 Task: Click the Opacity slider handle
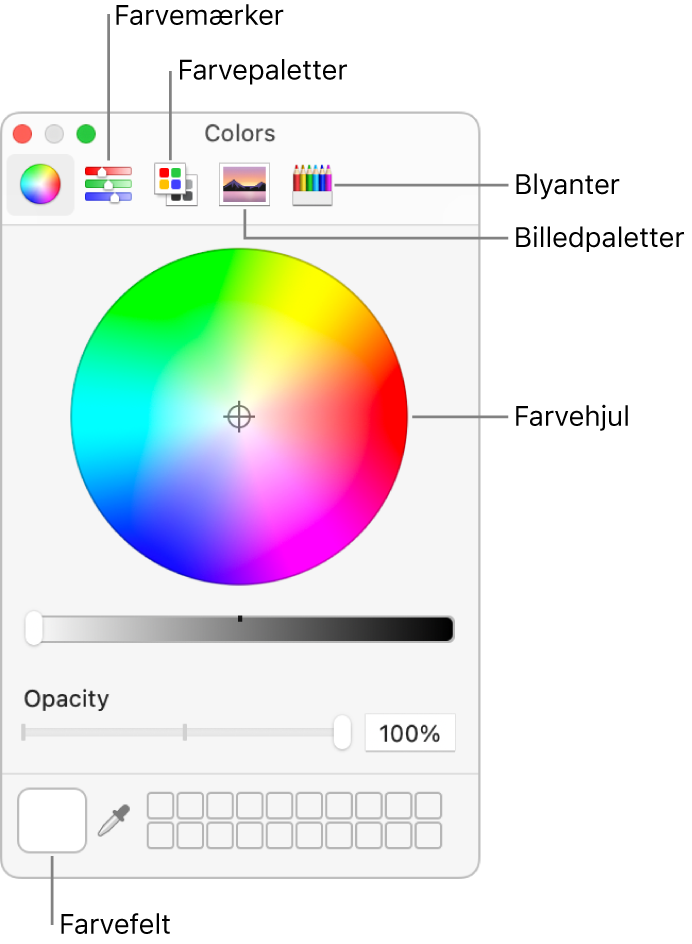pyautogui.click(x=342, y=732)
